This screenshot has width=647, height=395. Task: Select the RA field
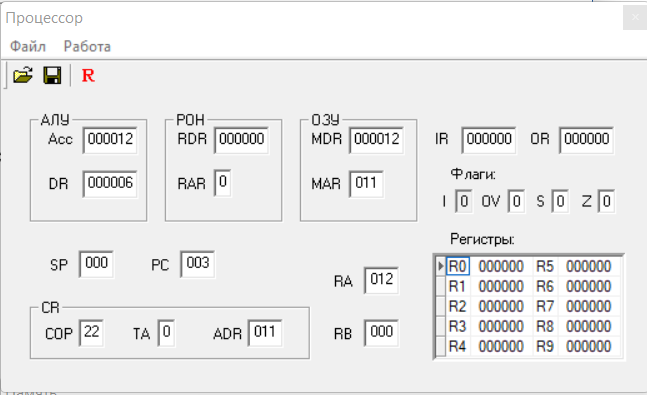(x=381, y=280)
